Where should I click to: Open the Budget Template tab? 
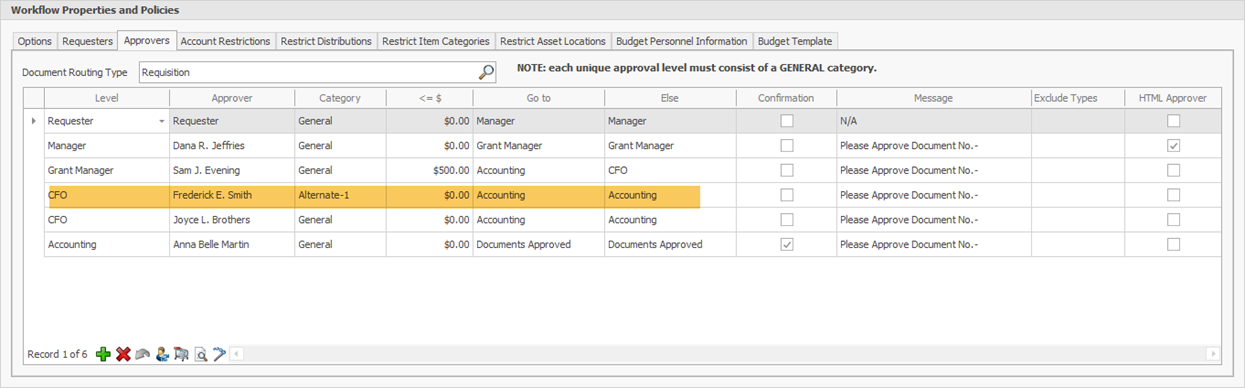click(x=794, y=41)
